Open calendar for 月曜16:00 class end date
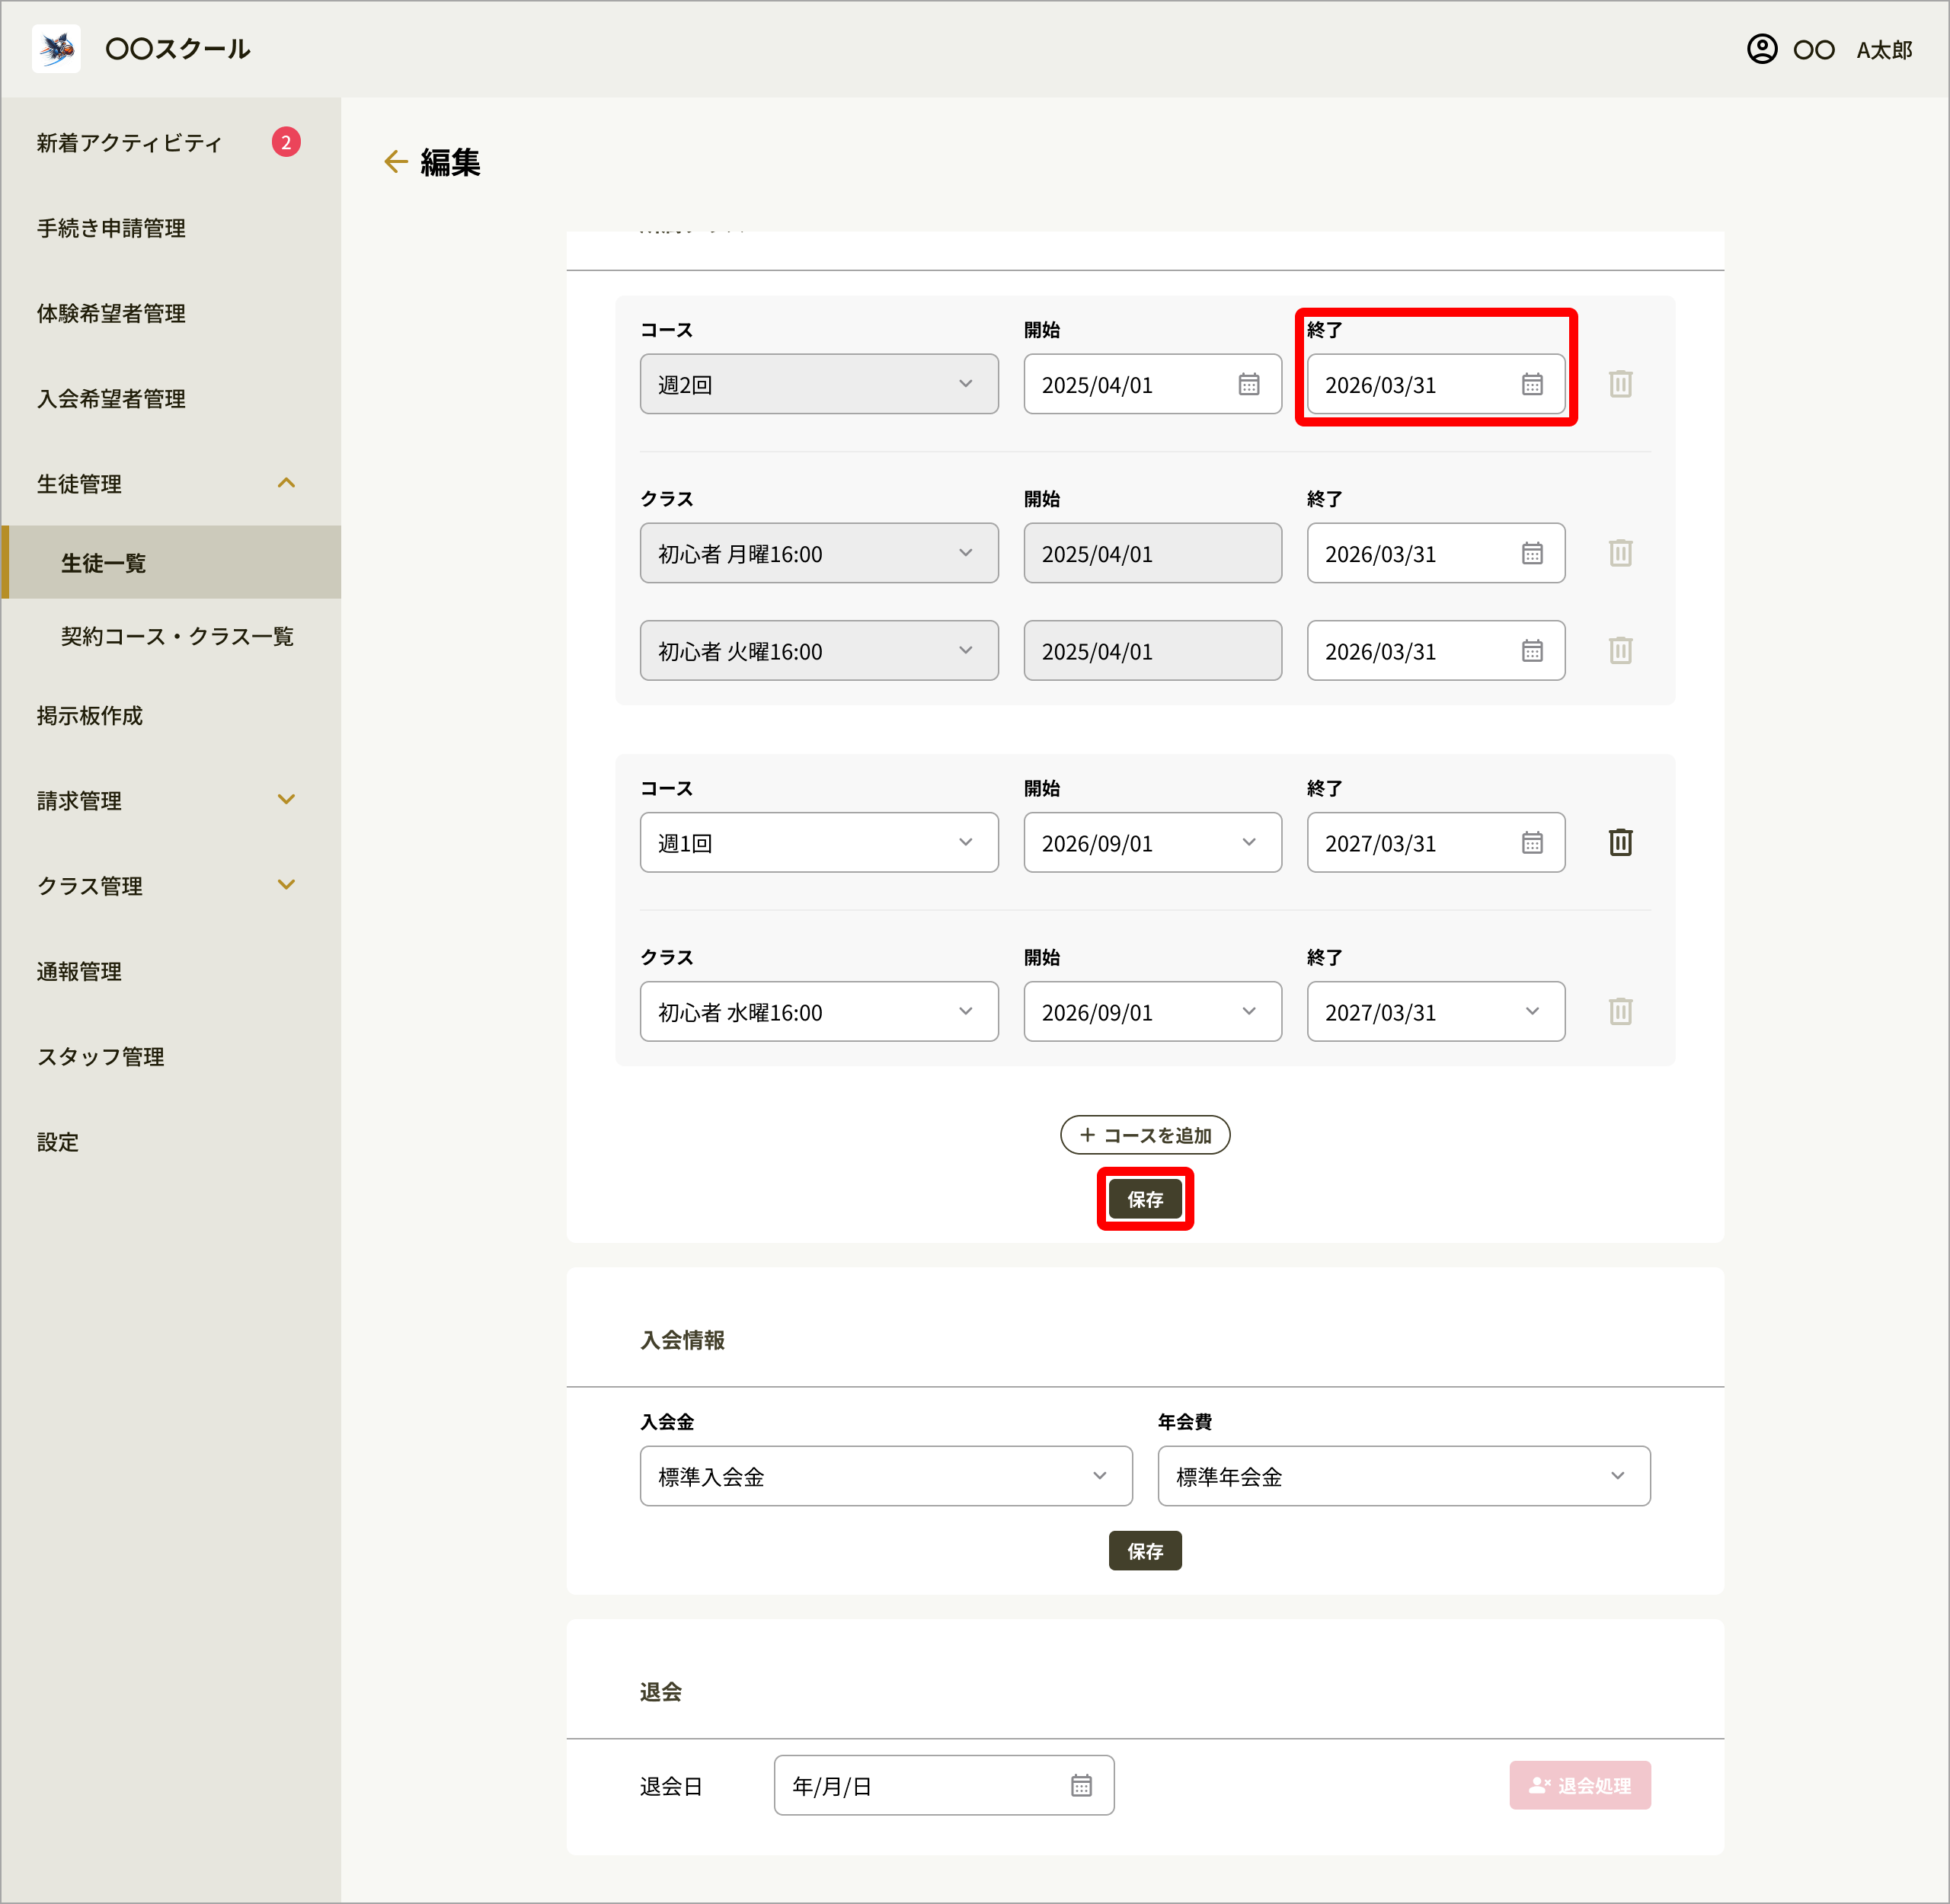Image resolution: width=1950 pixels, height=1904 pixels. (x=1532, y=553)
